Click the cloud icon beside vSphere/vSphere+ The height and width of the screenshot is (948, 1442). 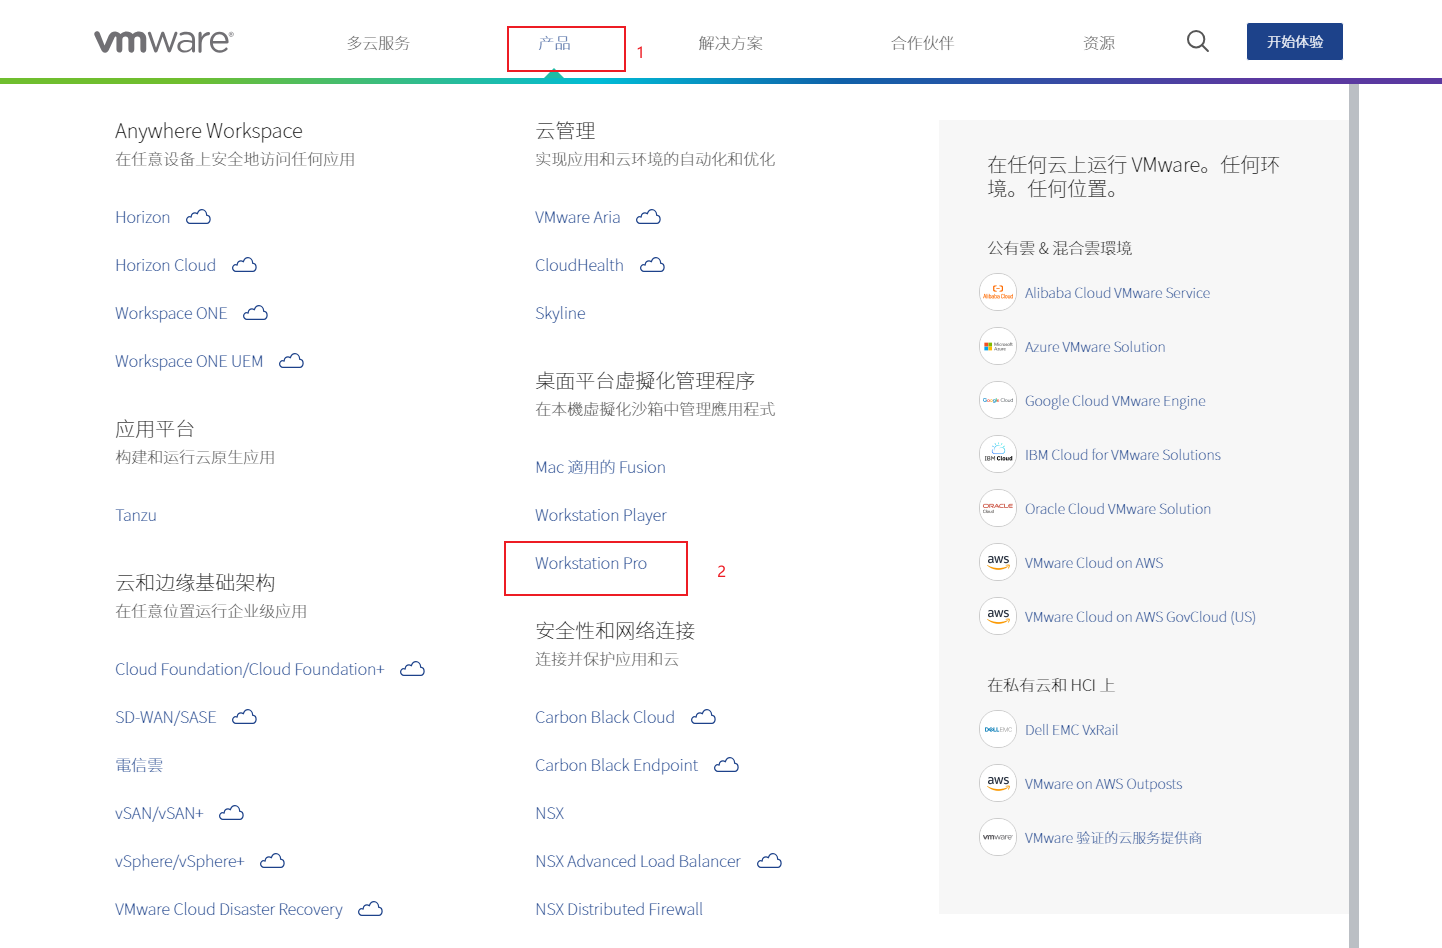pos(273,861)
